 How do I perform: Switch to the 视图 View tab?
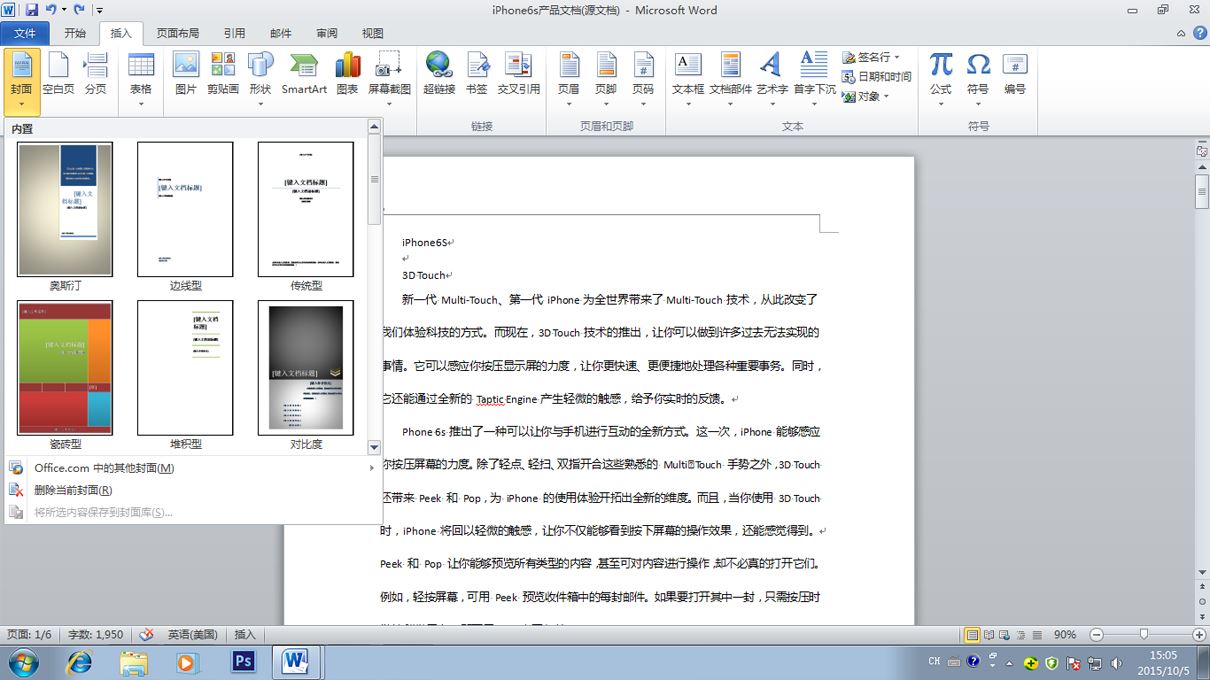click(x=373, y=33)
